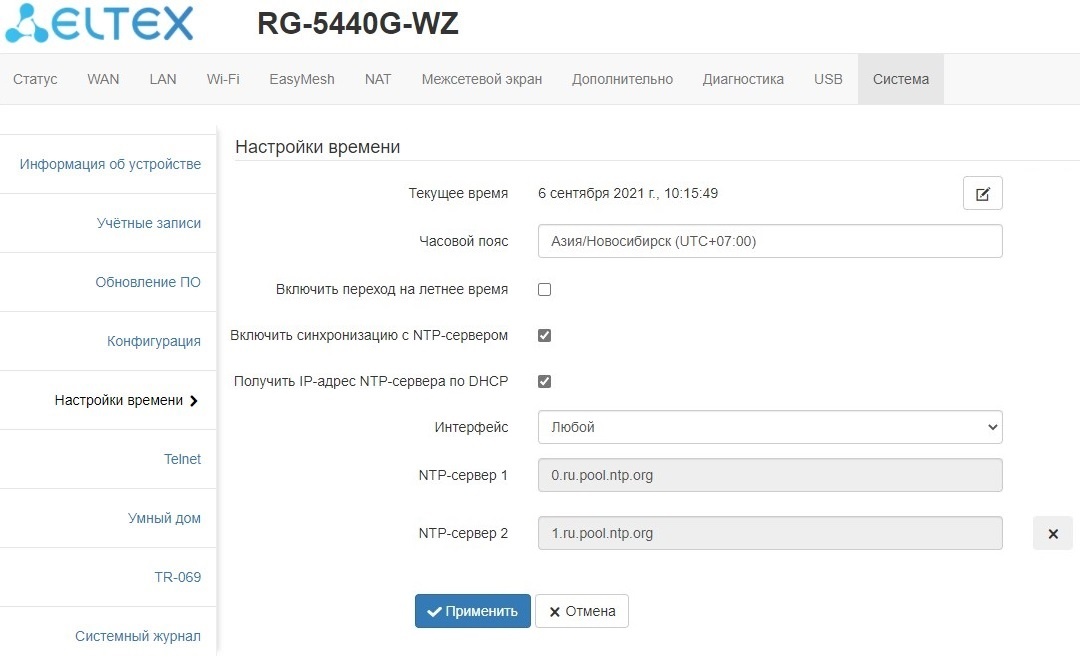Screen dimensions: 1080x663
Task: Click the Применить button
Action: (472, 611)
